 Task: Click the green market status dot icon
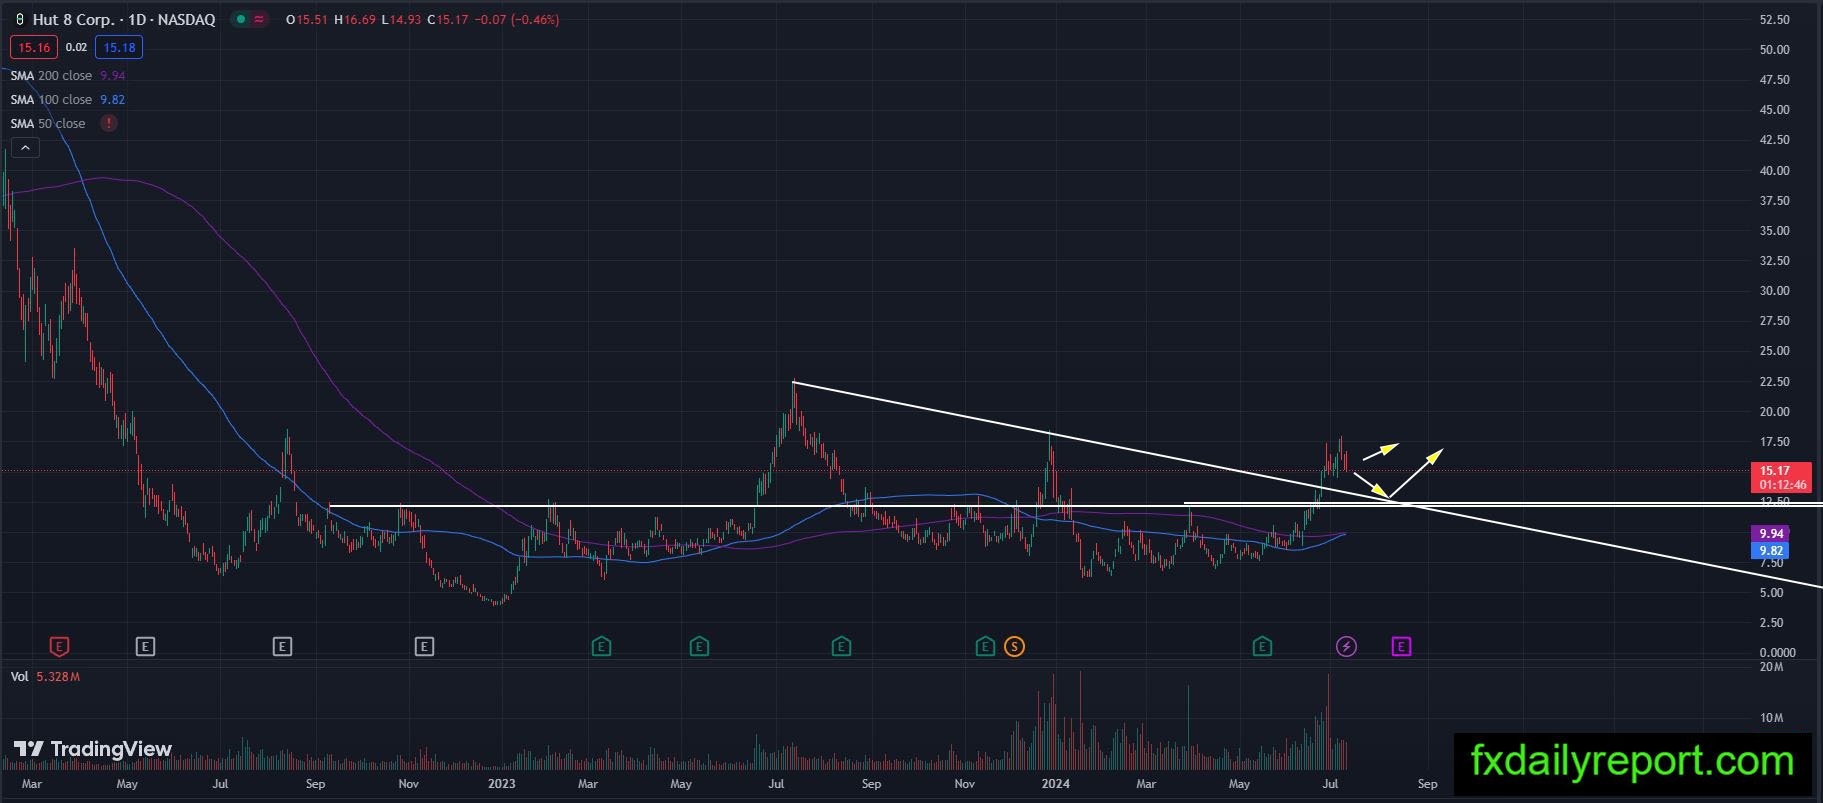click(x=239, y=19)
